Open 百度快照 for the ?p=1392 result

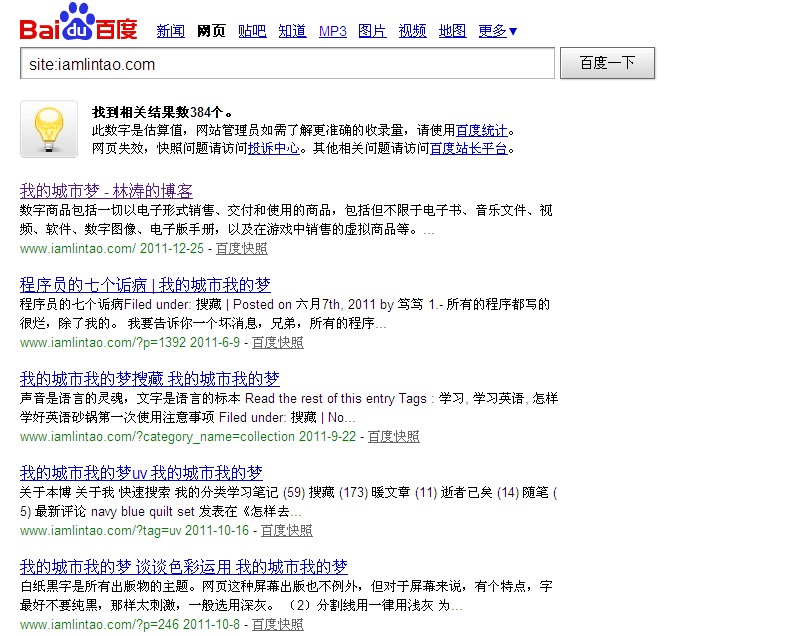[278, 343]
